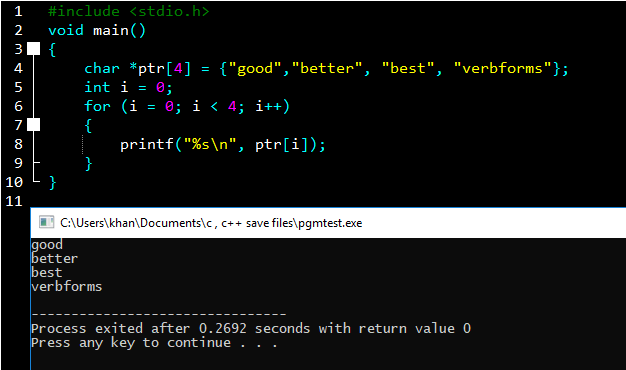Click 'good' in console output

(x=47, y=245)
